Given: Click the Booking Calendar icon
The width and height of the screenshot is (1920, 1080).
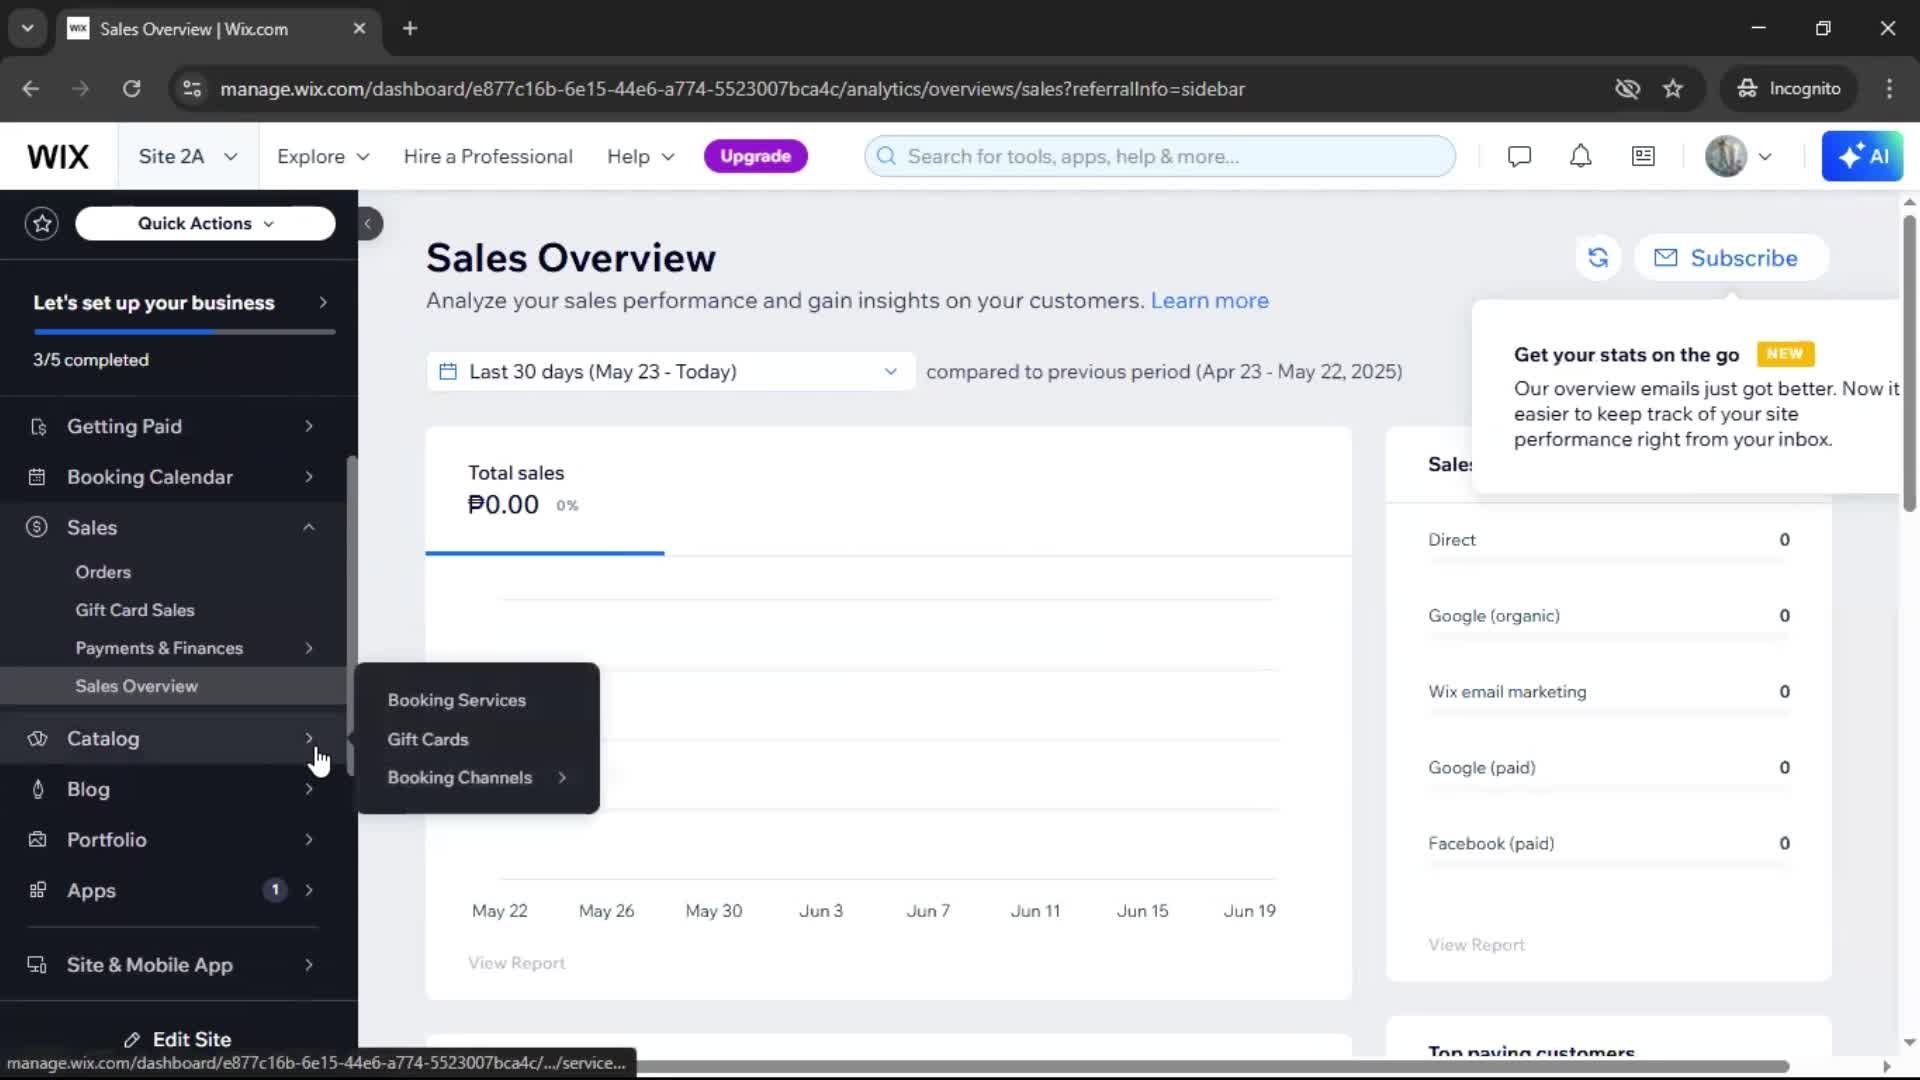Looking at the screenshot, I should [x=37, y=478].
